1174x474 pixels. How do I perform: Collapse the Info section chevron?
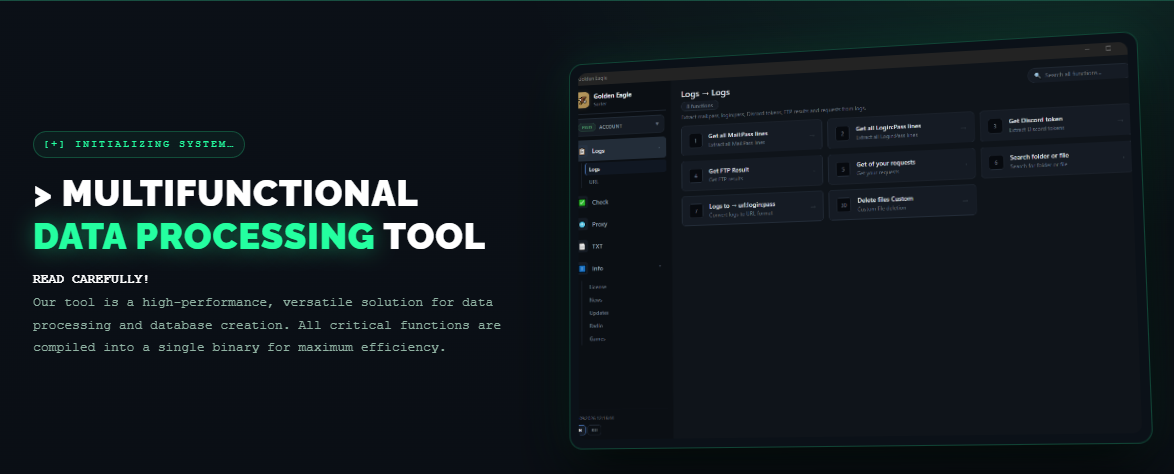click(660, 266)
